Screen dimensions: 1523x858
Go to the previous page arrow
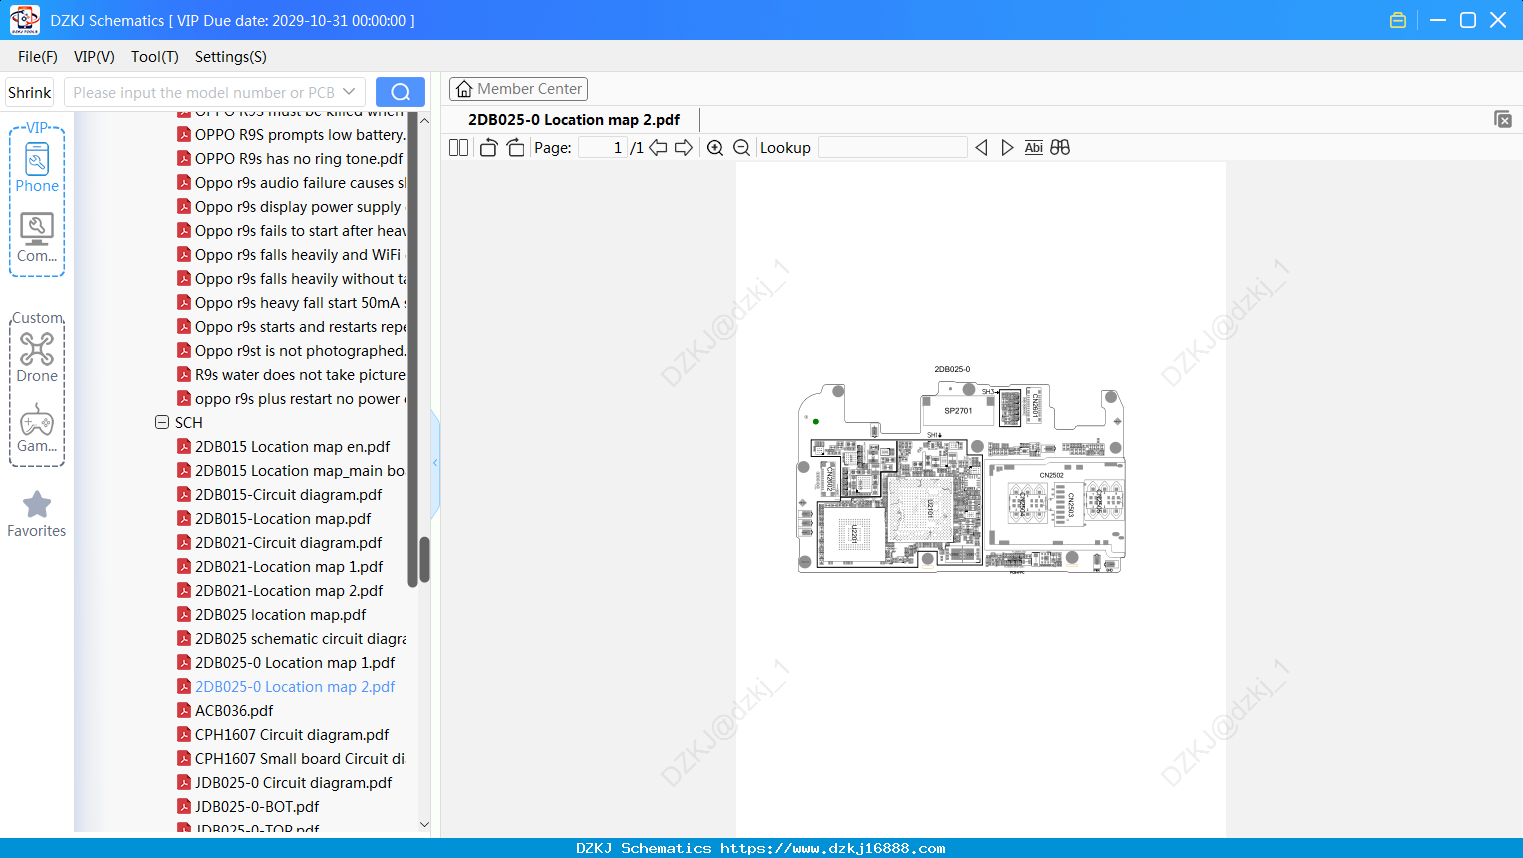(x=658, y=148)
